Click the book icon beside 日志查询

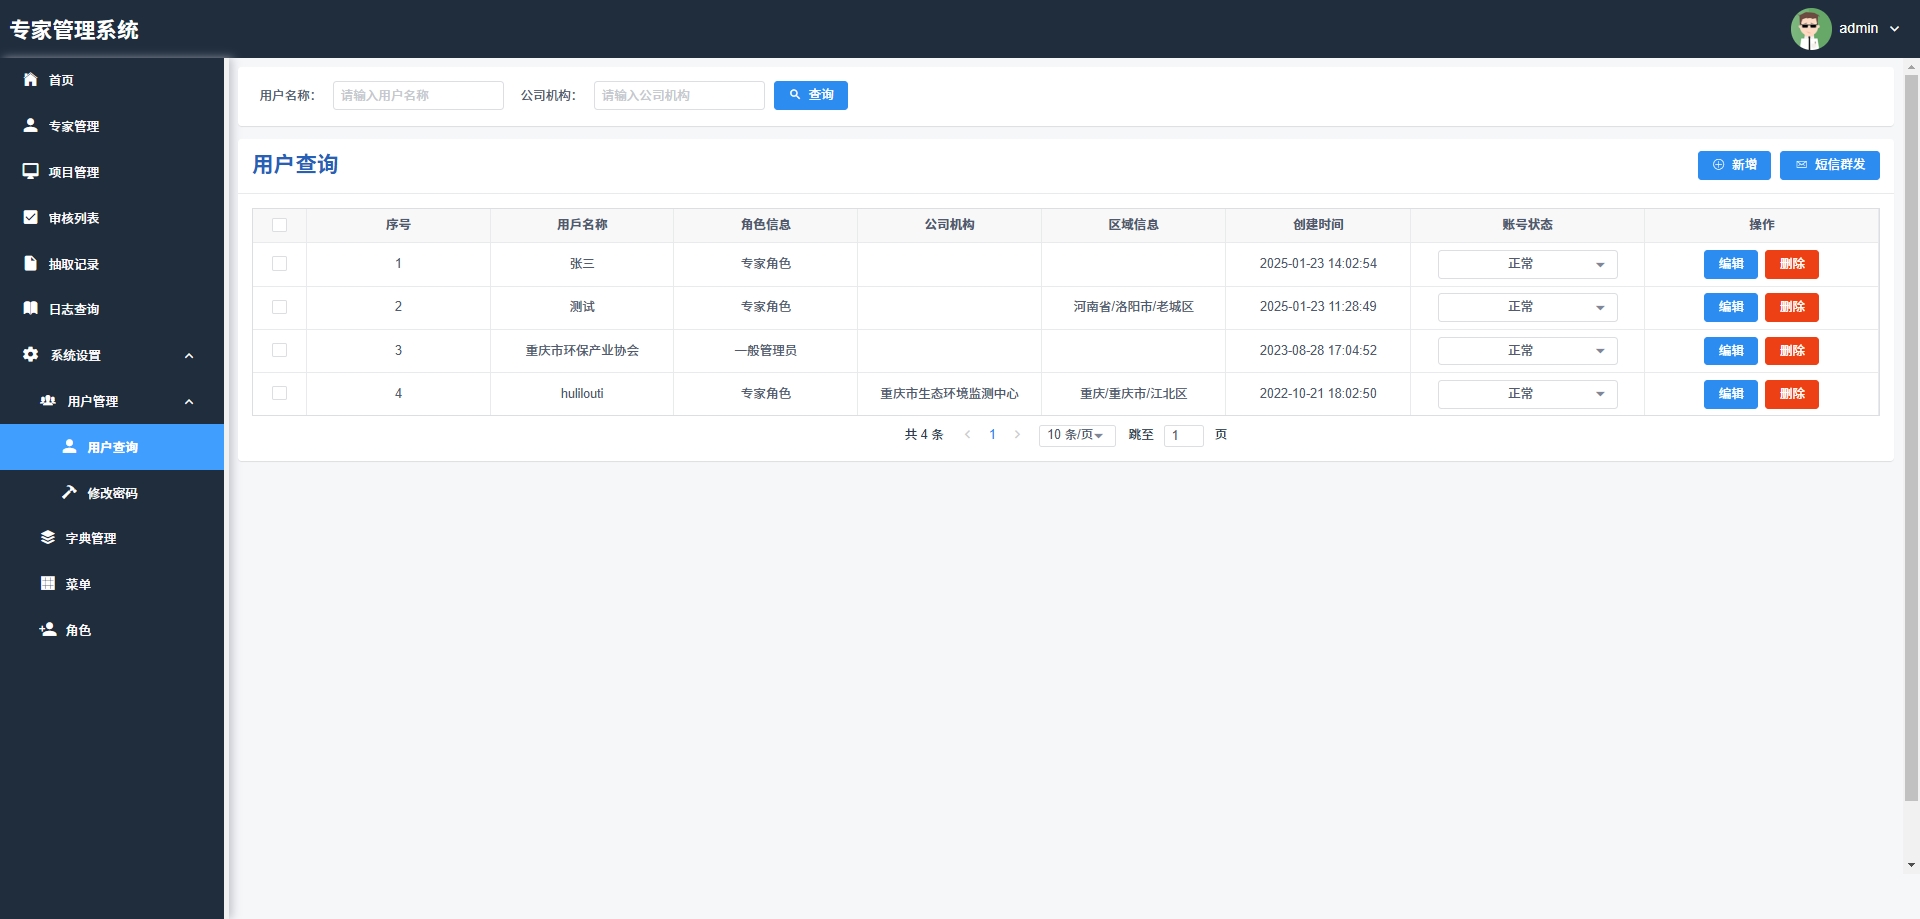click(x=30, y=308)
